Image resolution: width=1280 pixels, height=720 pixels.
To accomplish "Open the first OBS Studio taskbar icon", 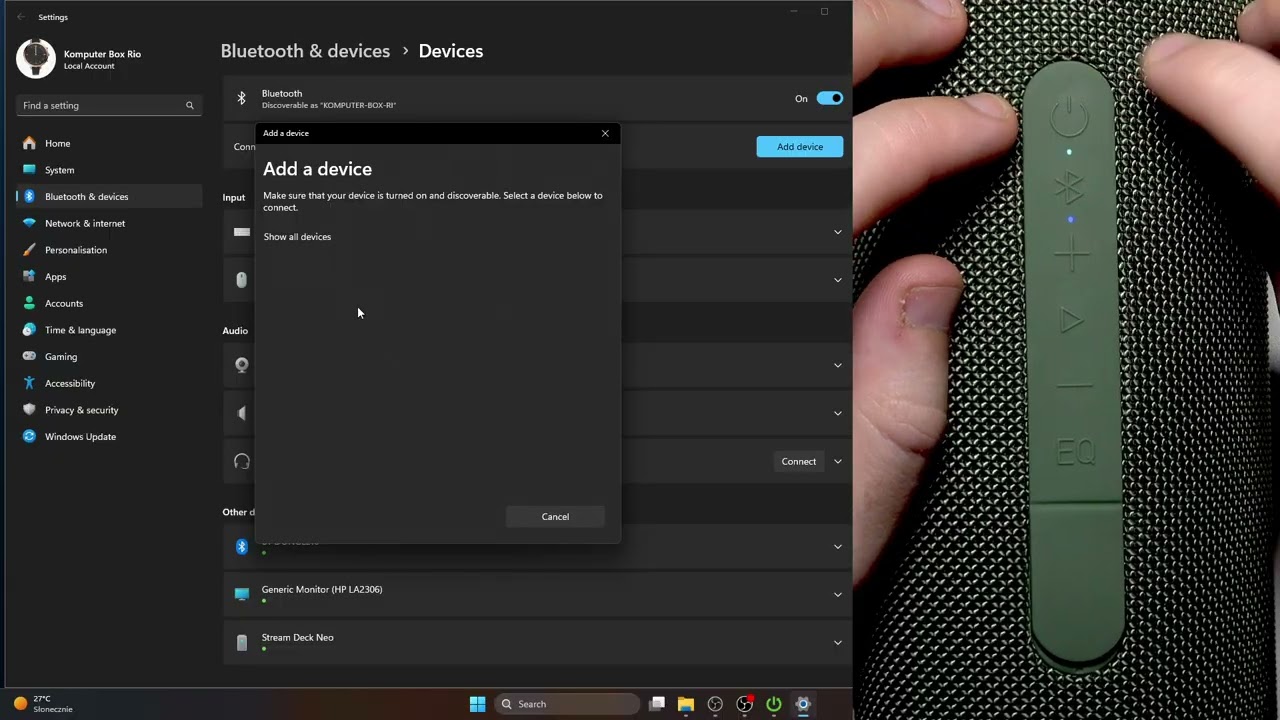I will pyautogui.click(x=715, y=704).
